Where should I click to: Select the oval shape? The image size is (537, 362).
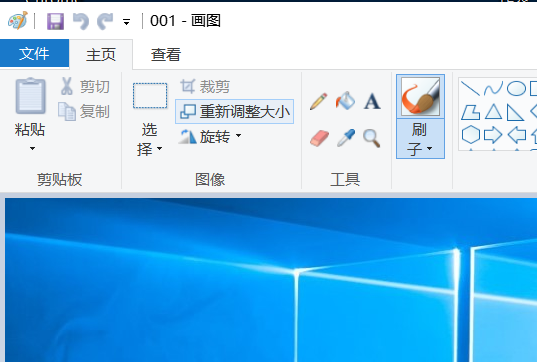[516, 88]
